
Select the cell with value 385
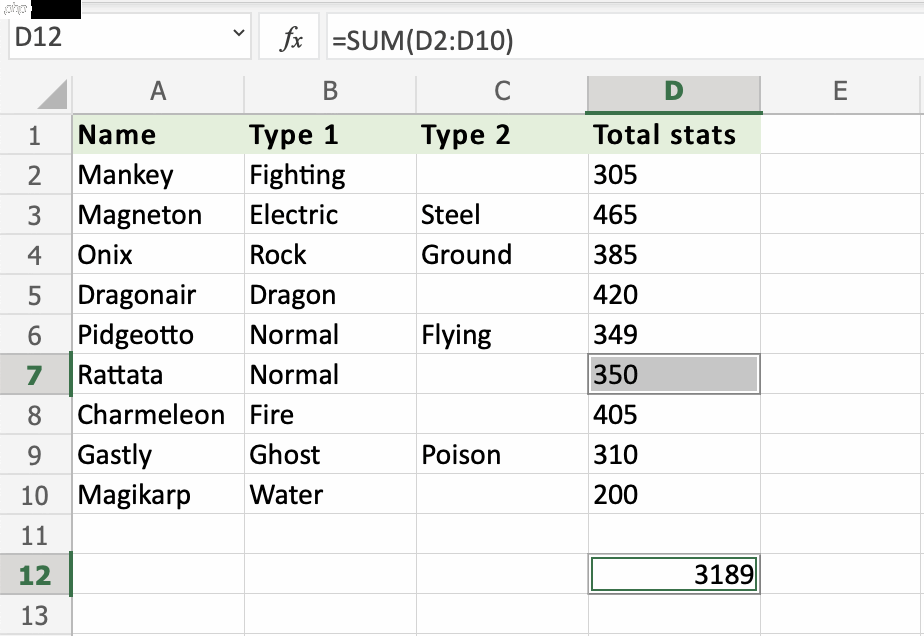coord(674,255)
